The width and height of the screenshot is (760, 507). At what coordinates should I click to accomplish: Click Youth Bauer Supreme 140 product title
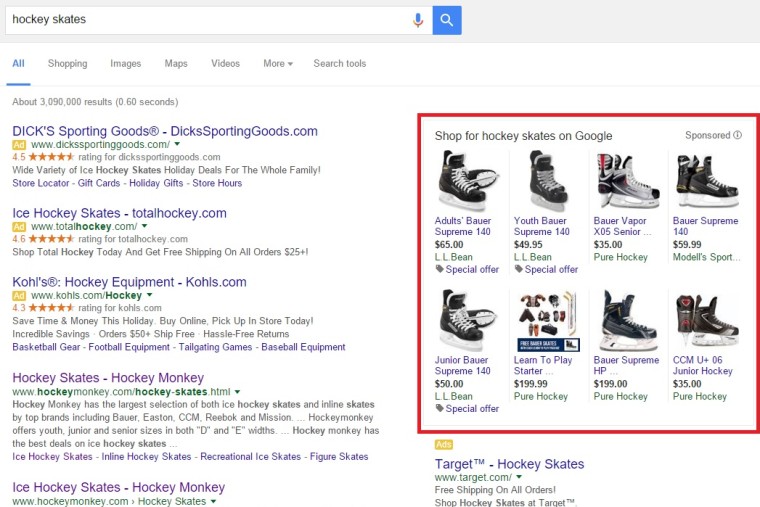(542, 226)
